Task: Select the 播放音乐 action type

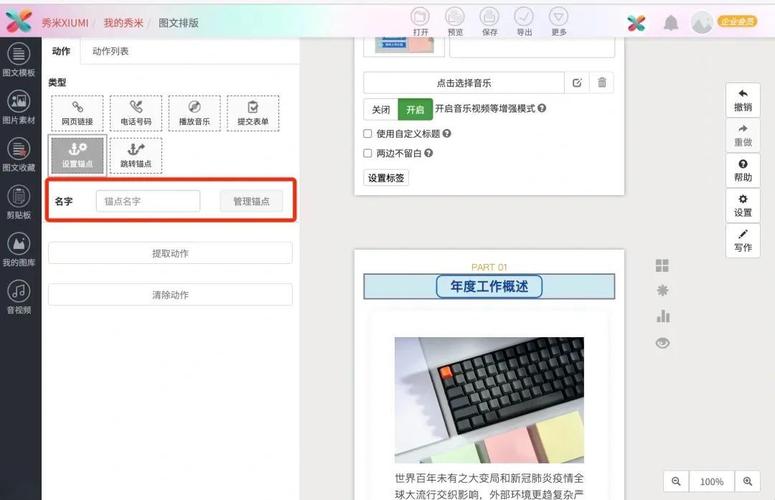Action: pos(194,113)
